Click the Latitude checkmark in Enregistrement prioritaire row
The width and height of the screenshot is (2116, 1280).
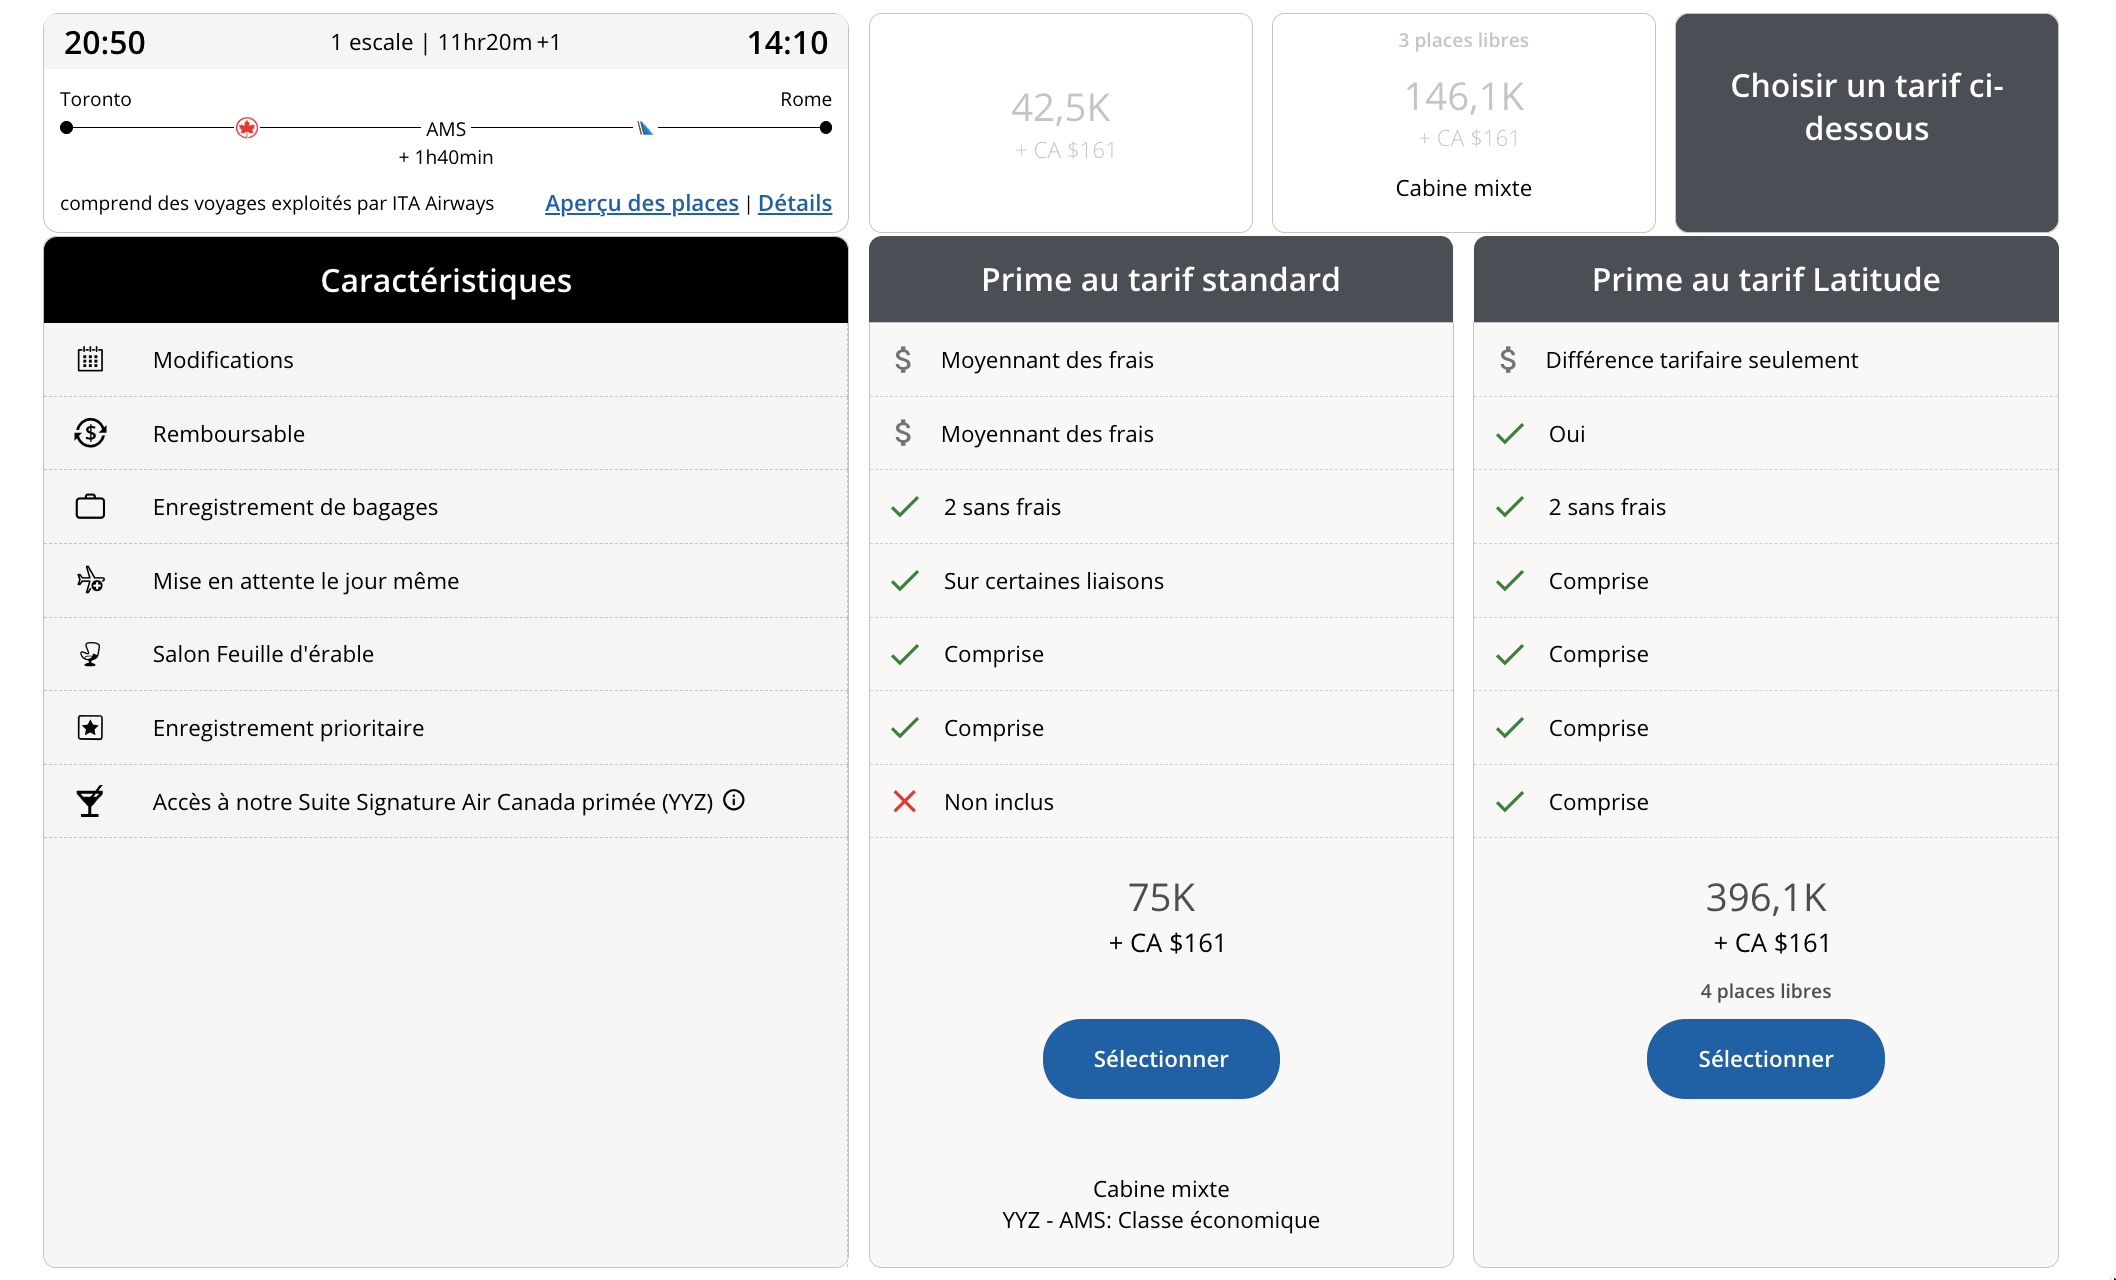point(1510,728)
